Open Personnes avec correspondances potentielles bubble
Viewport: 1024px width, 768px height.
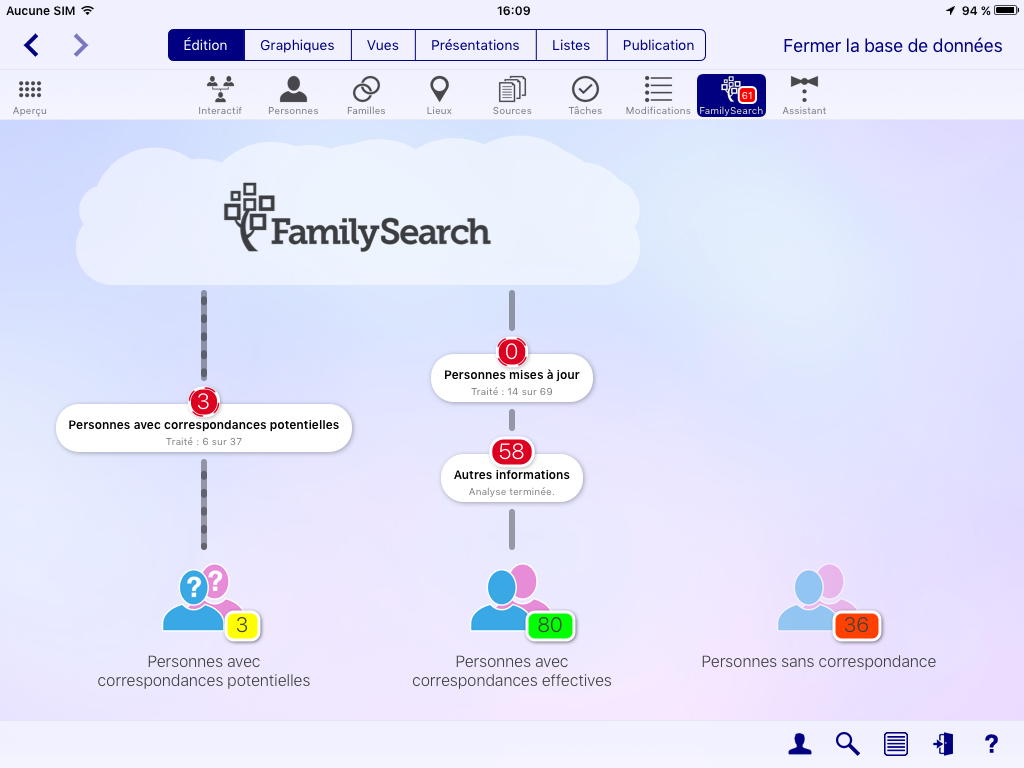coord(204,428)
